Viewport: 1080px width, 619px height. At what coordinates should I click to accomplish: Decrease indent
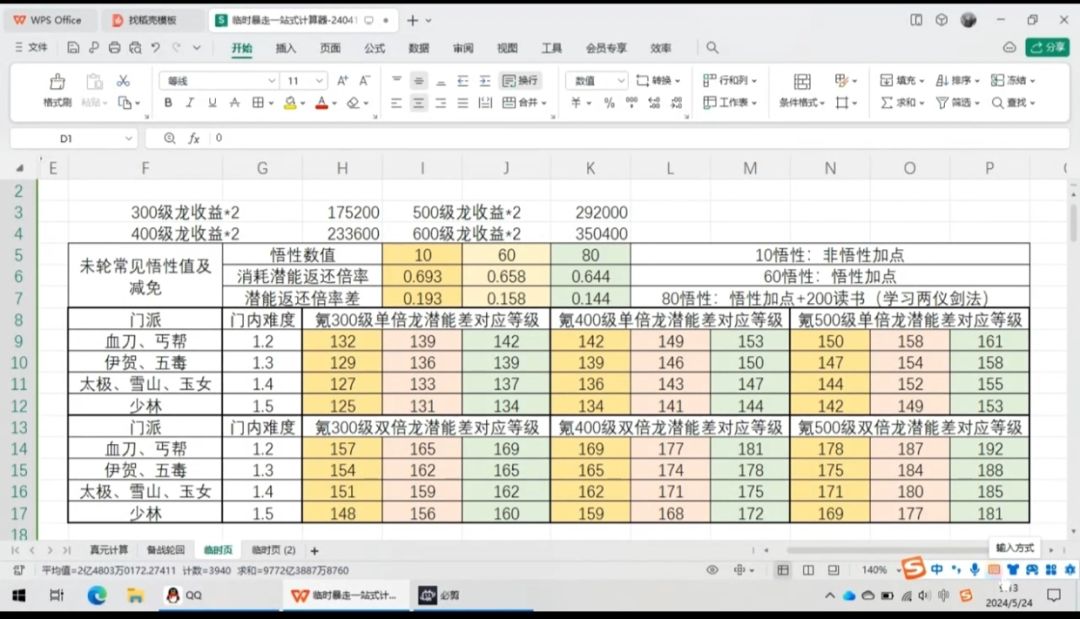click(463, 81)
